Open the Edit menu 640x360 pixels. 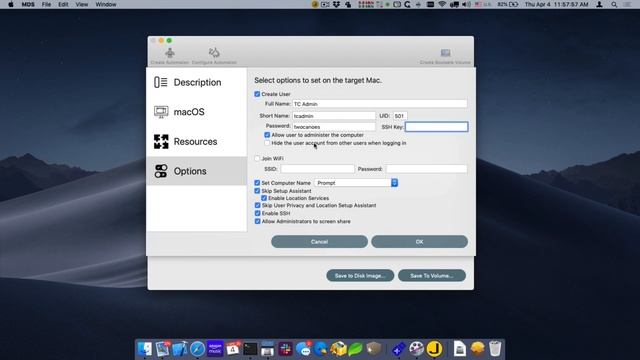click(x=63, y=4)
